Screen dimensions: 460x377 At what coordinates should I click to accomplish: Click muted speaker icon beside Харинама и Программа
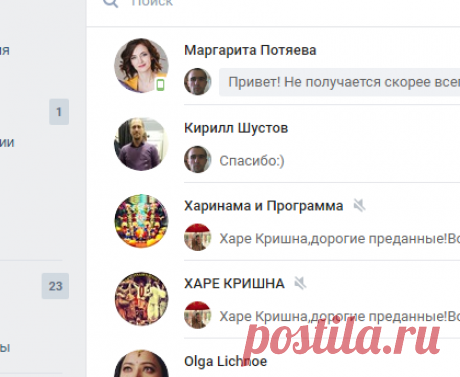point(359,205)
